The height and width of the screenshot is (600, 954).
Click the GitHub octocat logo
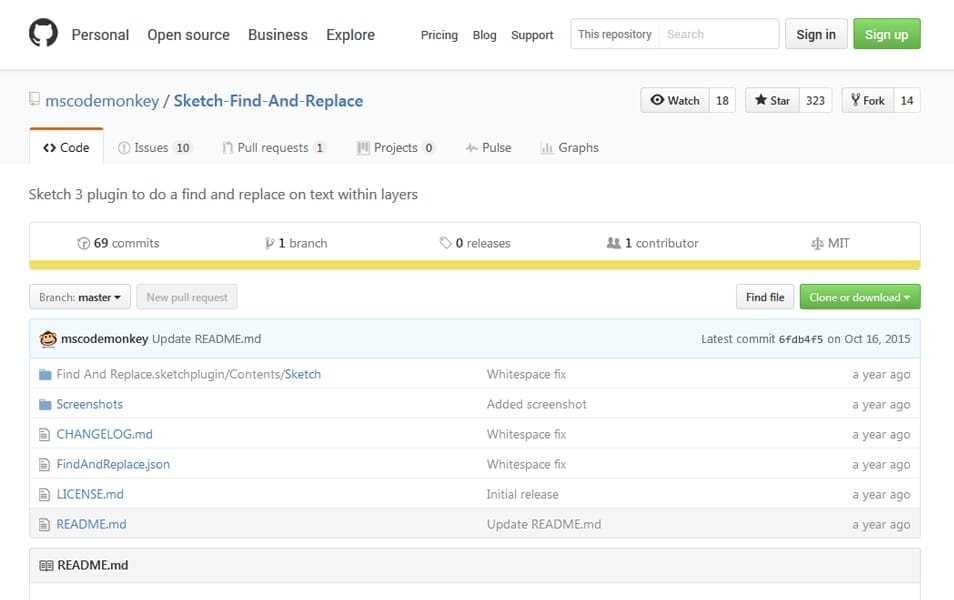41,34
